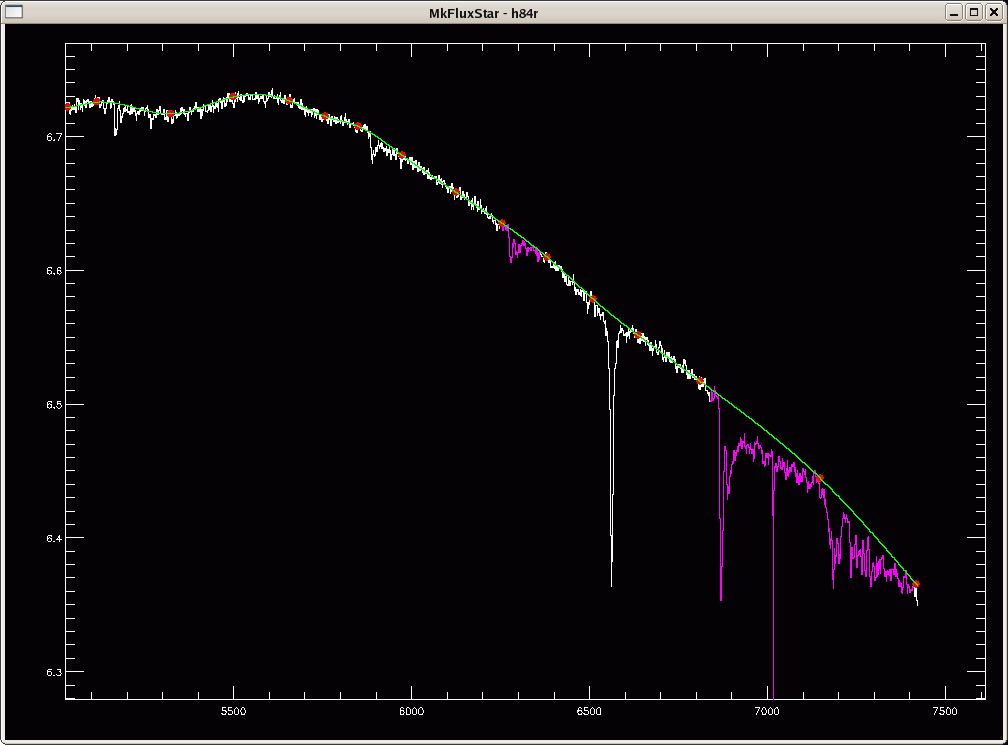Minimize the MkFluxStar window
1008x745 pixels.
pos(954,11)
